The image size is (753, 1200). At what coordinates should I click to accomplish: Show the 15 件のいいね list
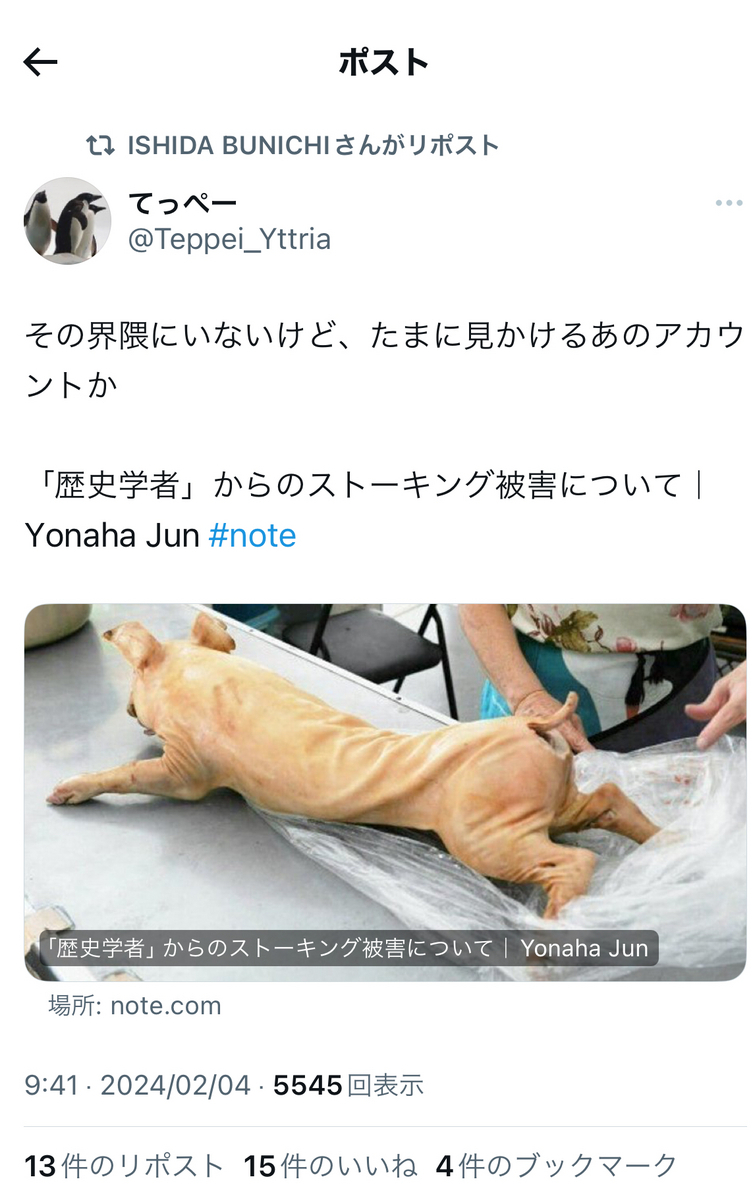[330, 1165]
